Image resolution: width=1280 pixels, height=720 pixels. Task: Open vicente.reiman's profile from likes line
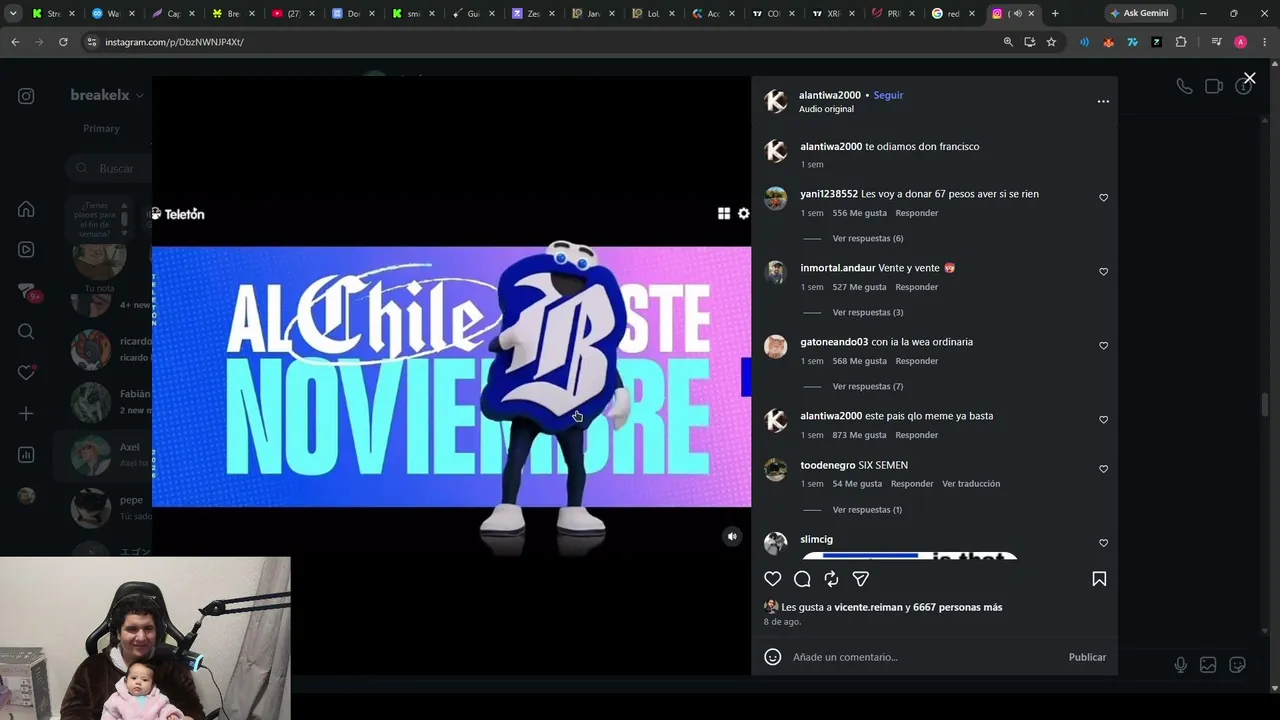pyautogui.click(x=868, y=607)
